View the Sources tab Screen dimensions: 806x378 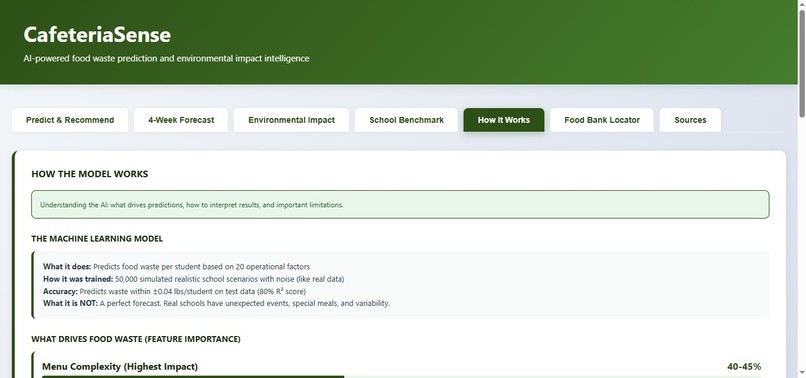click(x=690, y=120)
